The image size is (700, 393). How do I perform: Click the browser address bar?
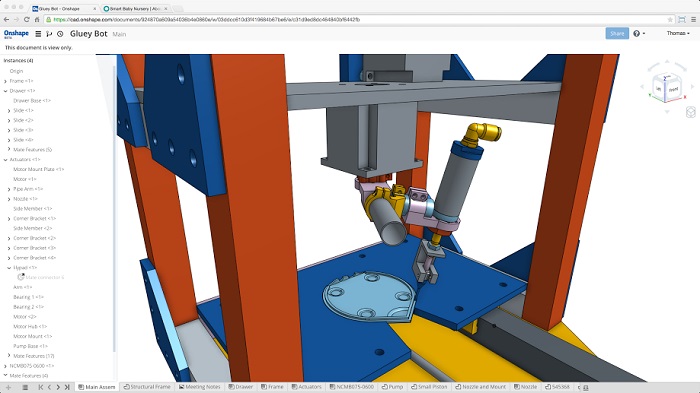(x=358, y=20)
